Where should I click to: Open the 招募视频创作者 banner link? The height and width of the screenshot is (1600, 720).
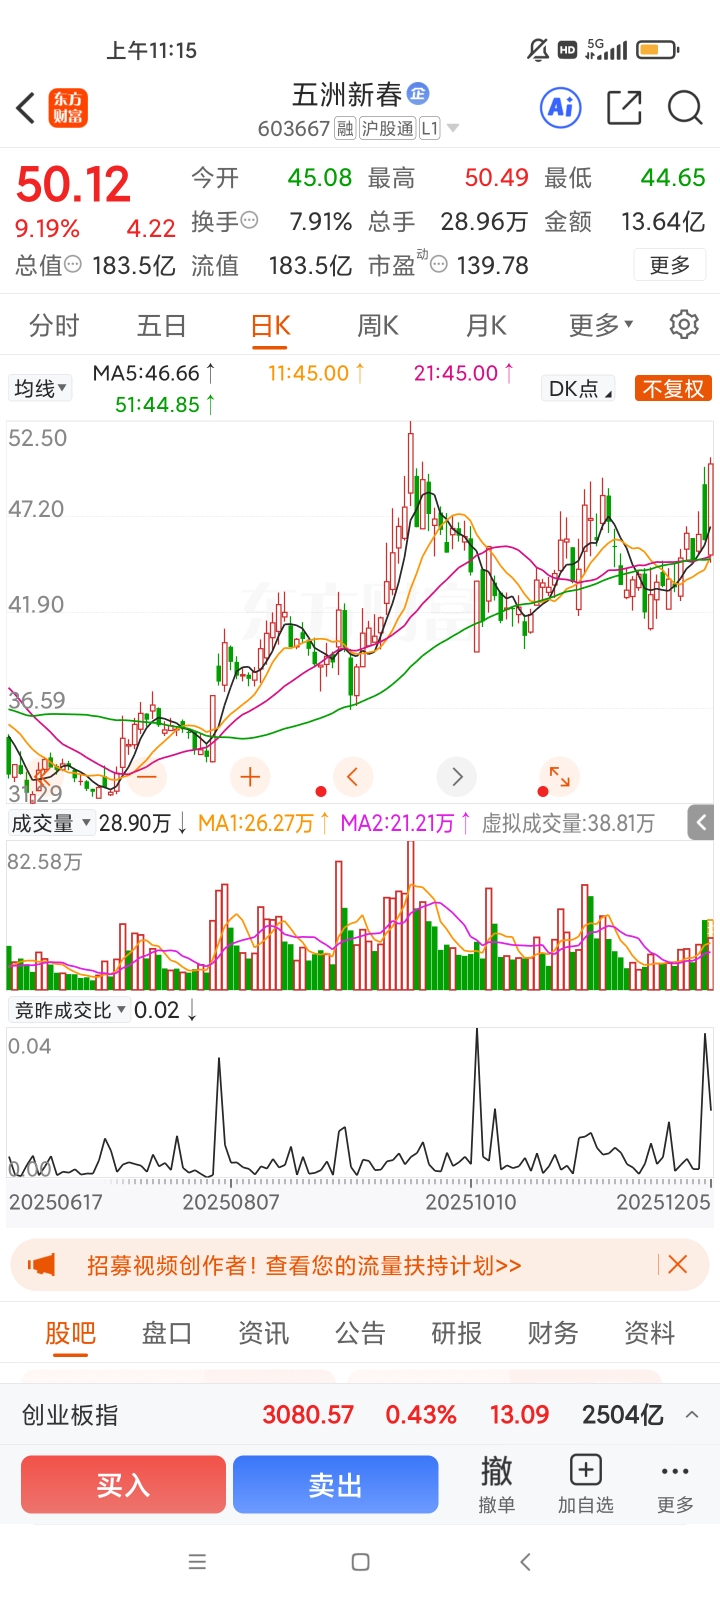tap(304, 1265)
